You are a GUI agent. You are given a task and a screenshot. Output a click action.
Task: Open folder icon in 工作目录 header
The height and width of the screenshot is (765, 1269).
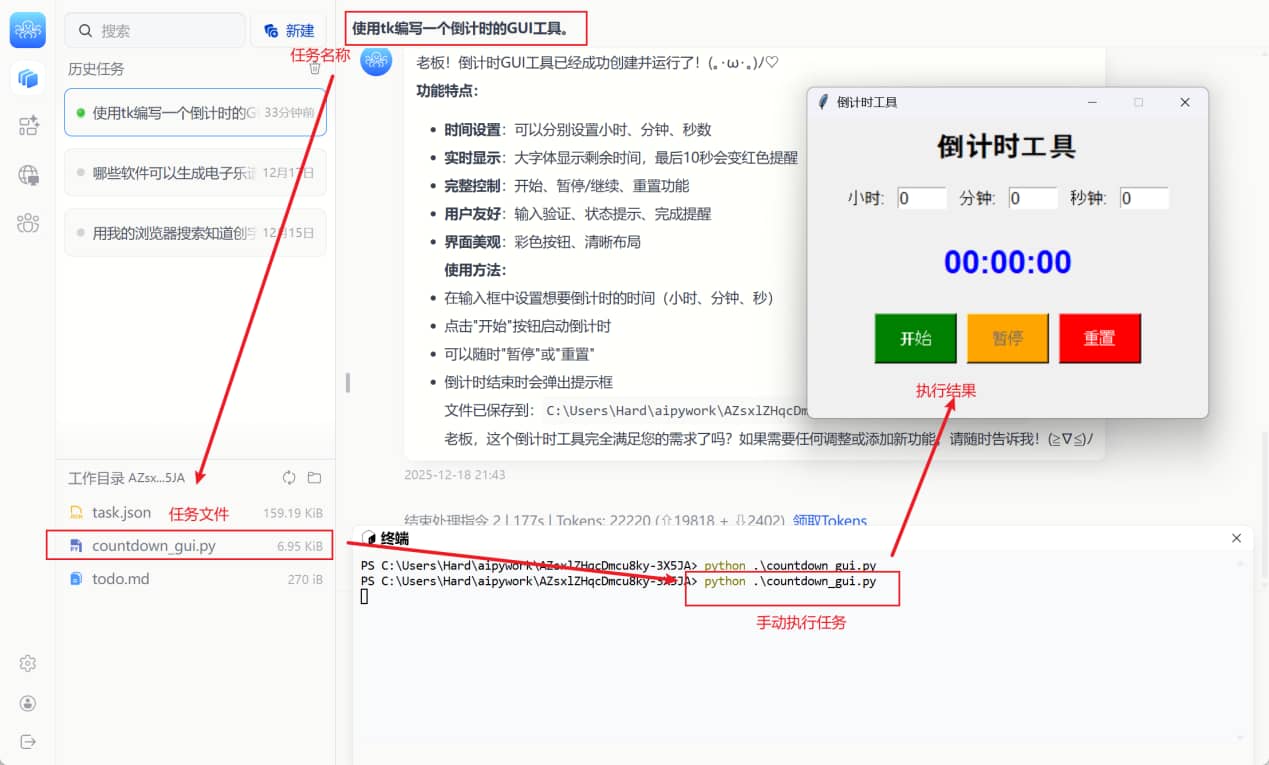tap(314, 477)
